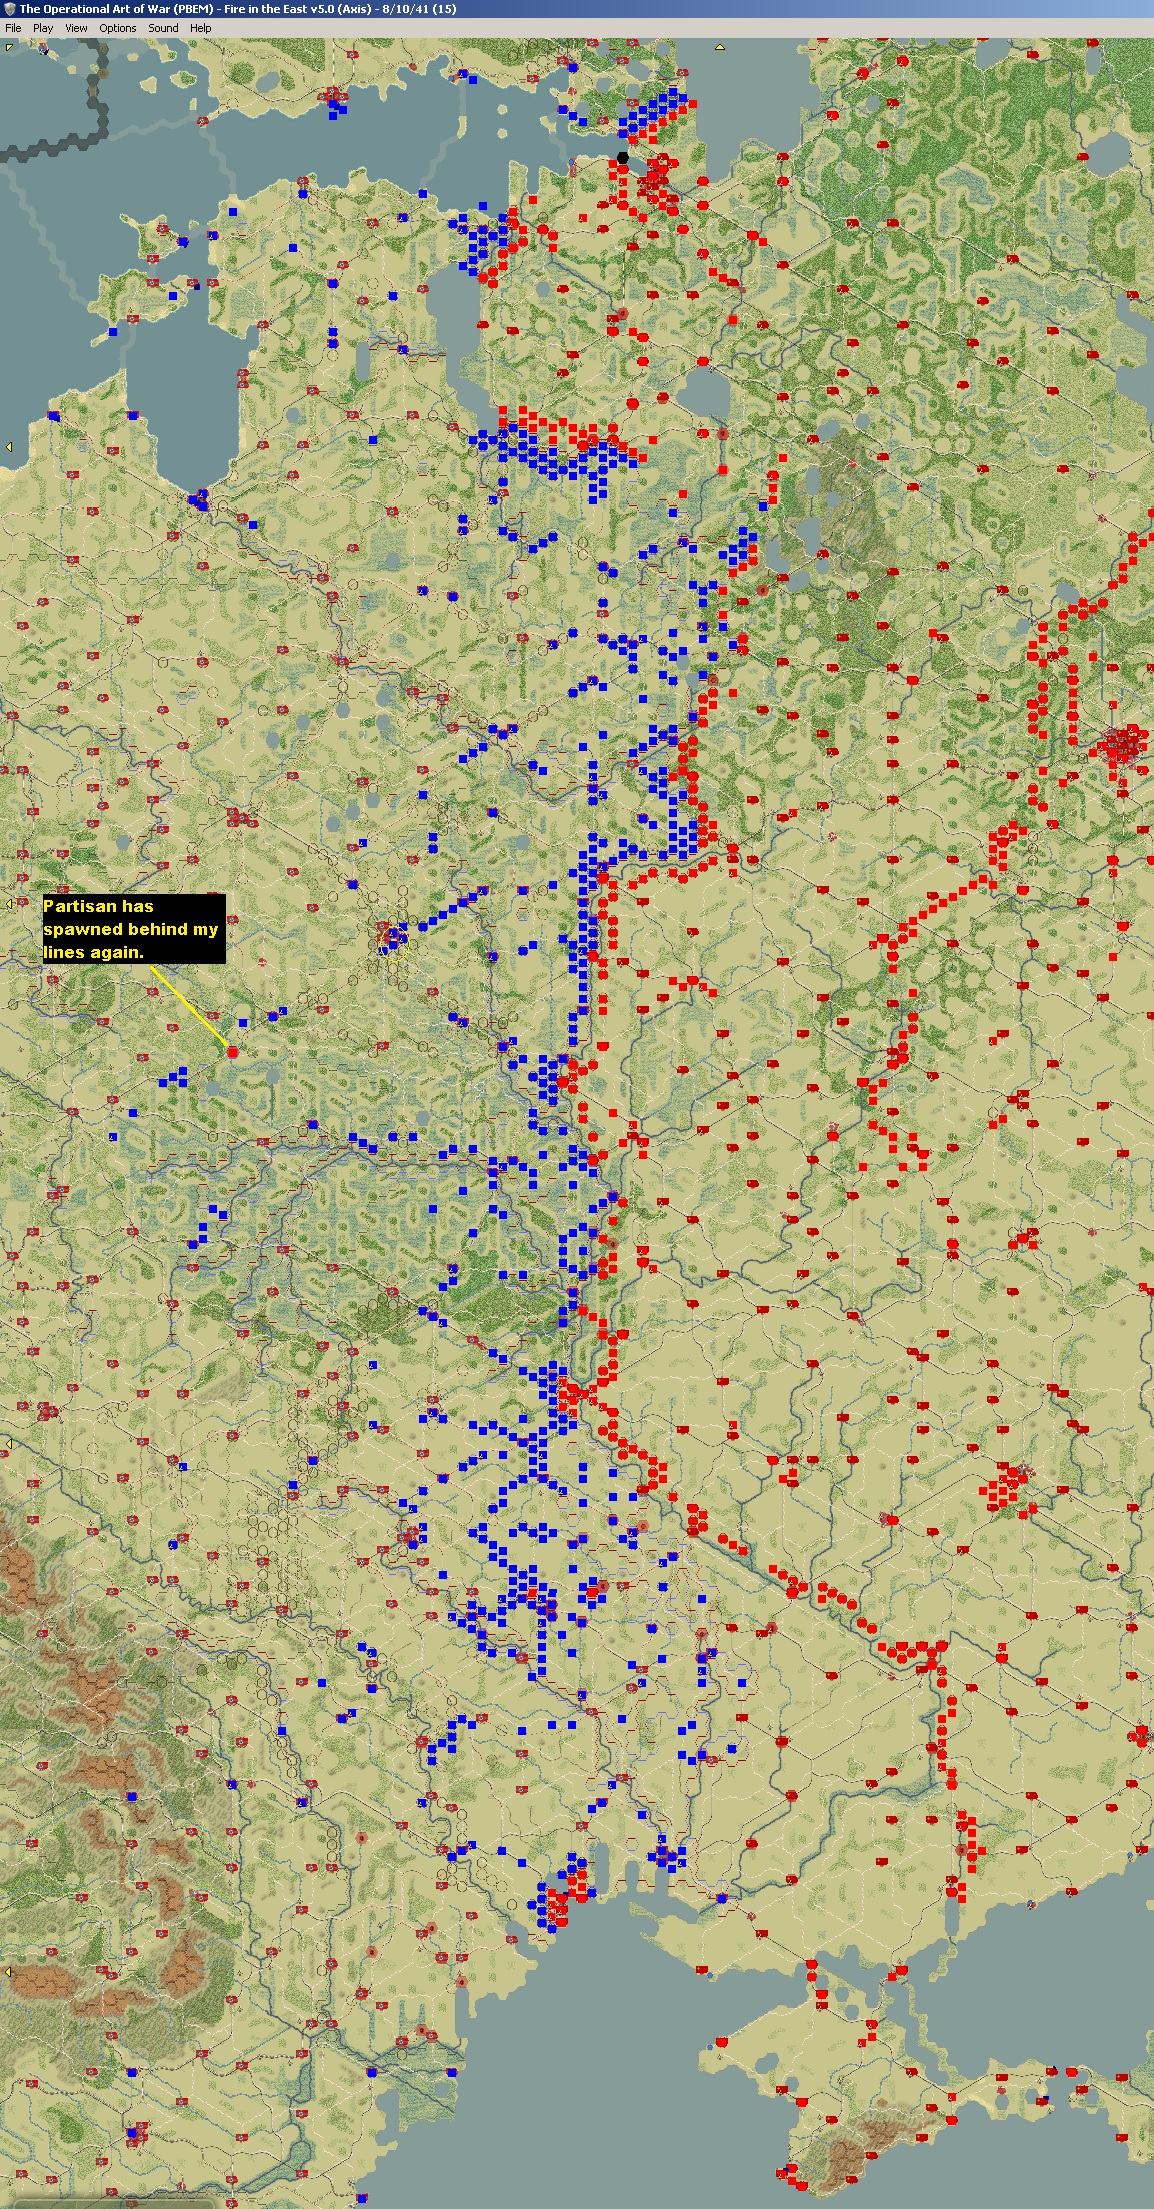Screen dimensions: 1154x2209
Task: Click the left-edge scroll arrow beside the Partisan note
Action: tap(7, 903)
